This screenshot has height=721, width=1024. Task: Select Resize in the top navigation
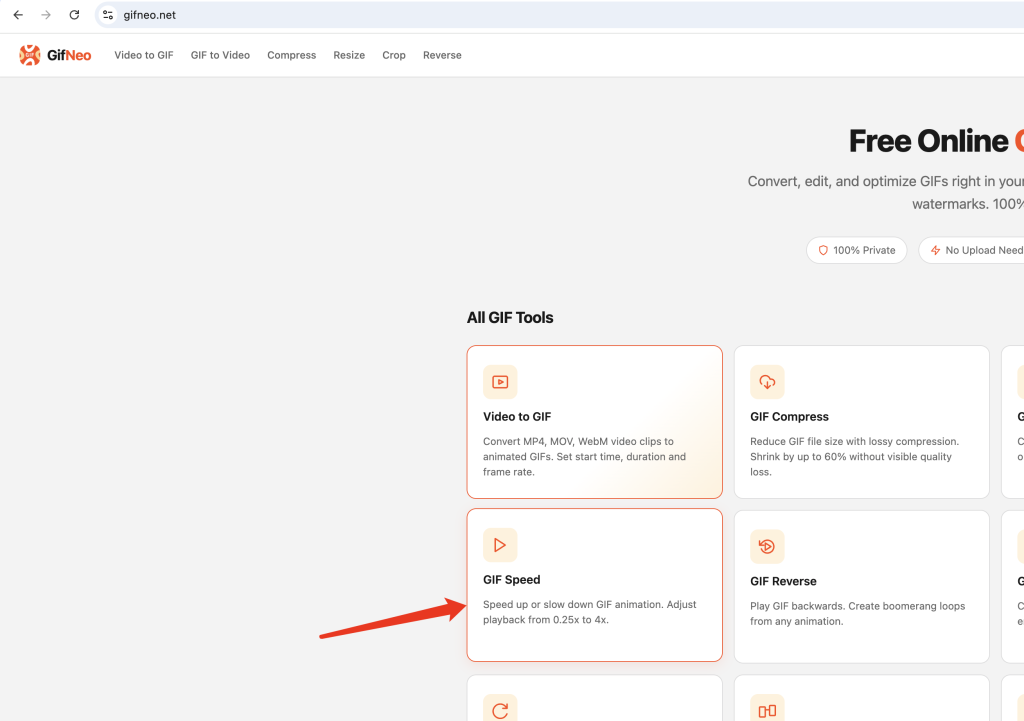(x=349, y=55)
